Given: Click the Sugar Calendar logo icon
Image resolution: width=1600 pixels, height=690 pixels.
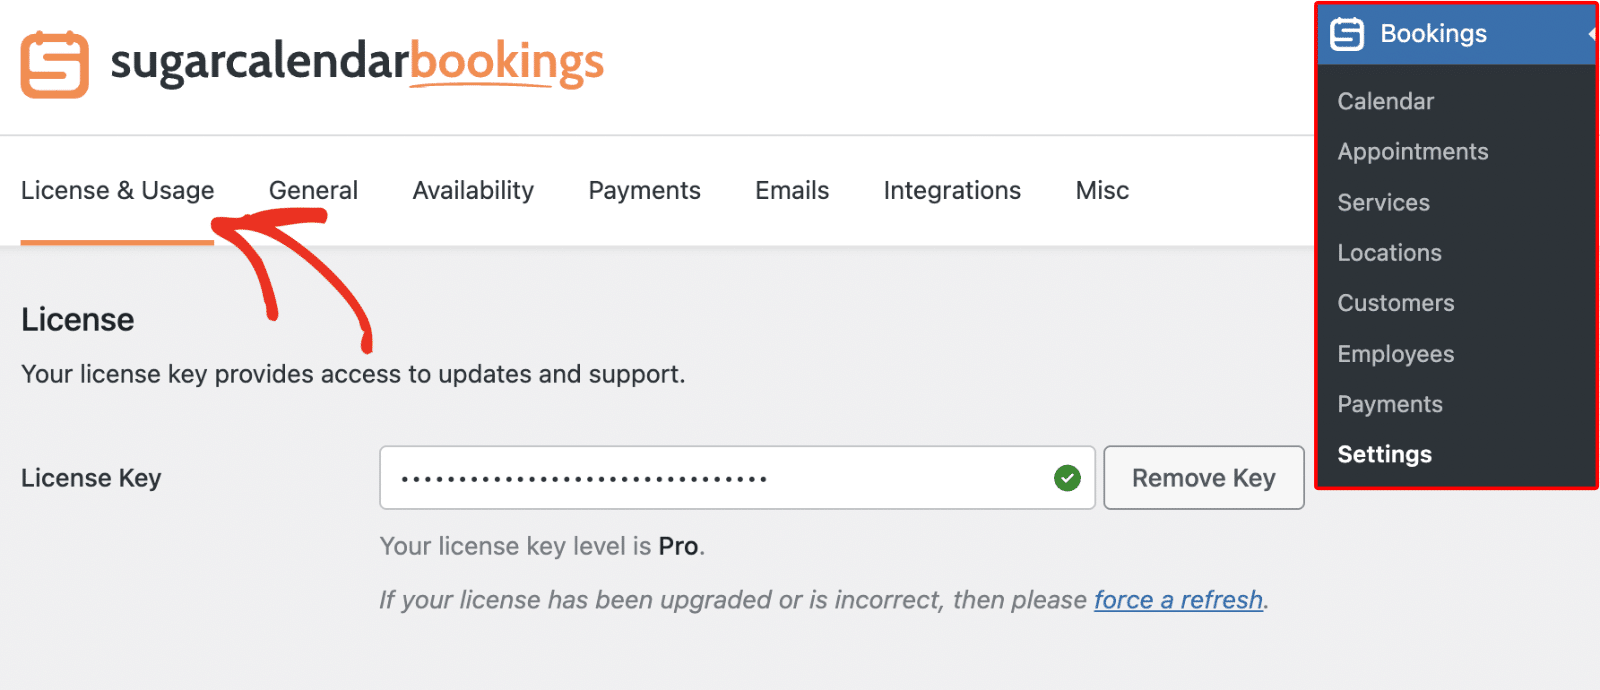Looking at the screenshot, I should [x=55, y=63].
